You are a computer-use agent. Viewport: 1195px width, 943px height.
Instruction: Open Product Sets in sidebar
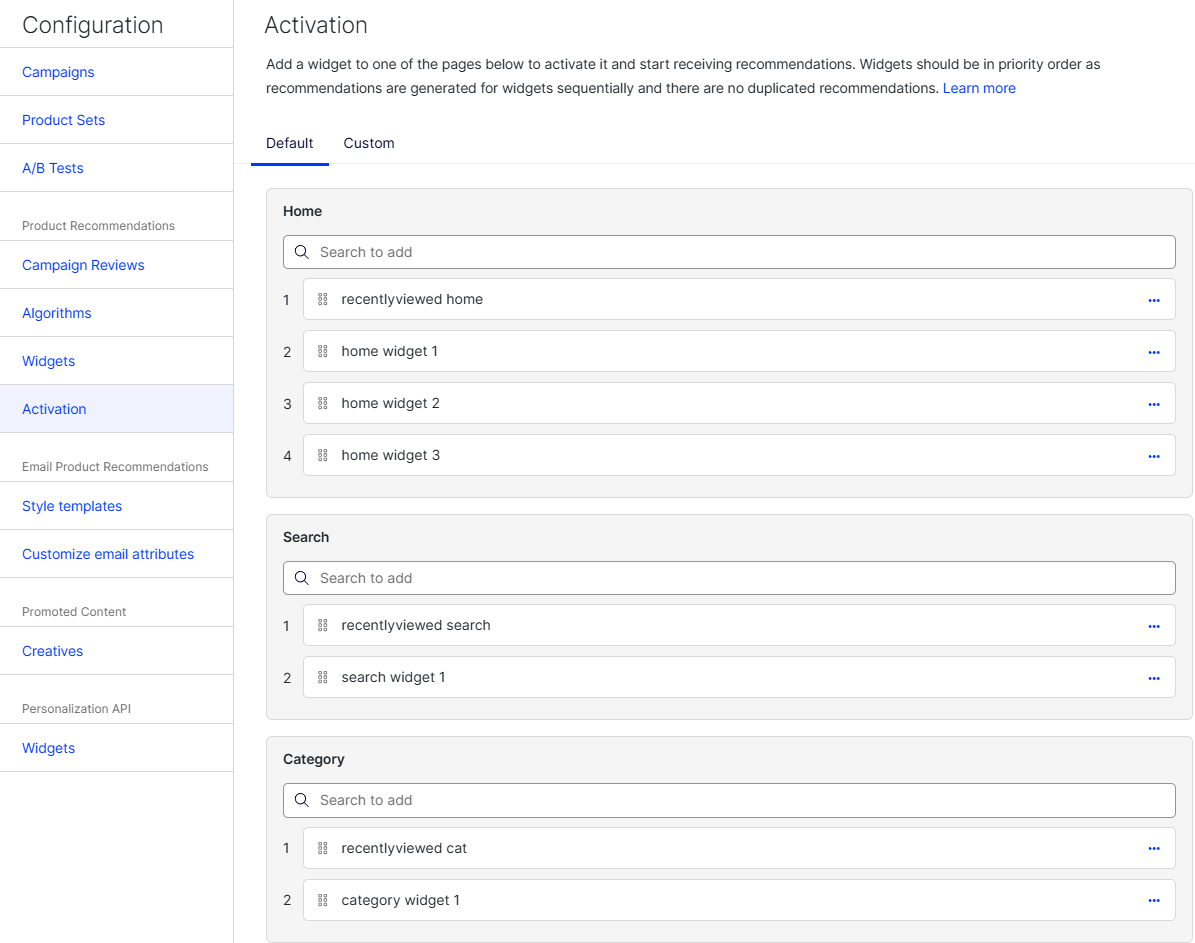pyautogui.click(x=63, y=120)
